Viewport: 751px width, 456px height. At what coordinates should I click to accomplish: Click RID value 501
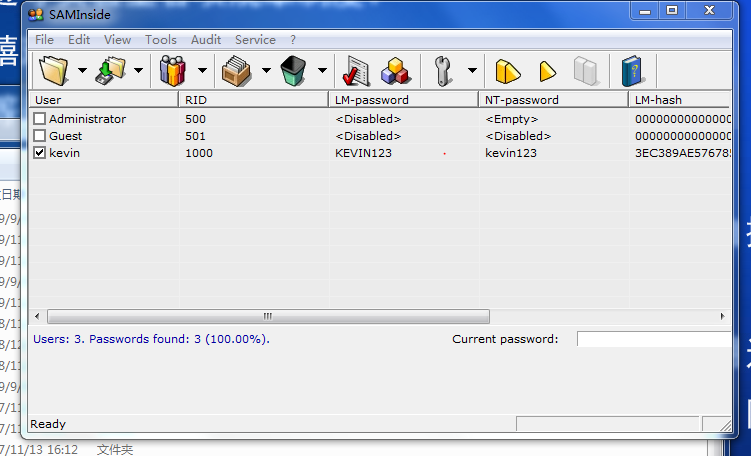pyautogui.click(x=195, y=136)
